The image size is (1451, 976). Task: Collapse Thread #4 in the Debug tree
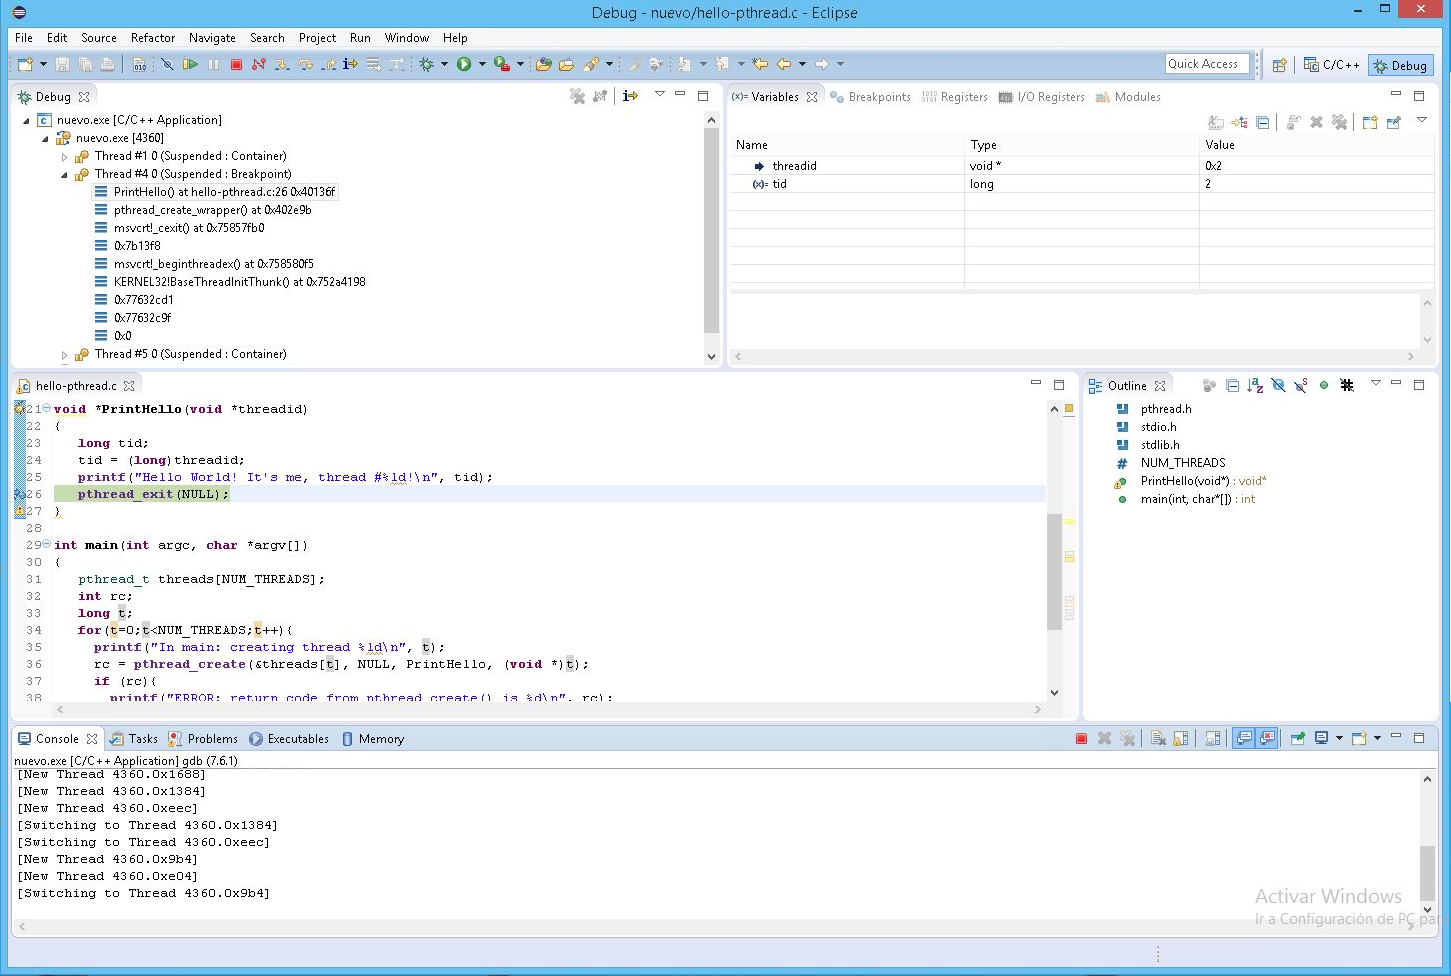[x=65, y=175]
